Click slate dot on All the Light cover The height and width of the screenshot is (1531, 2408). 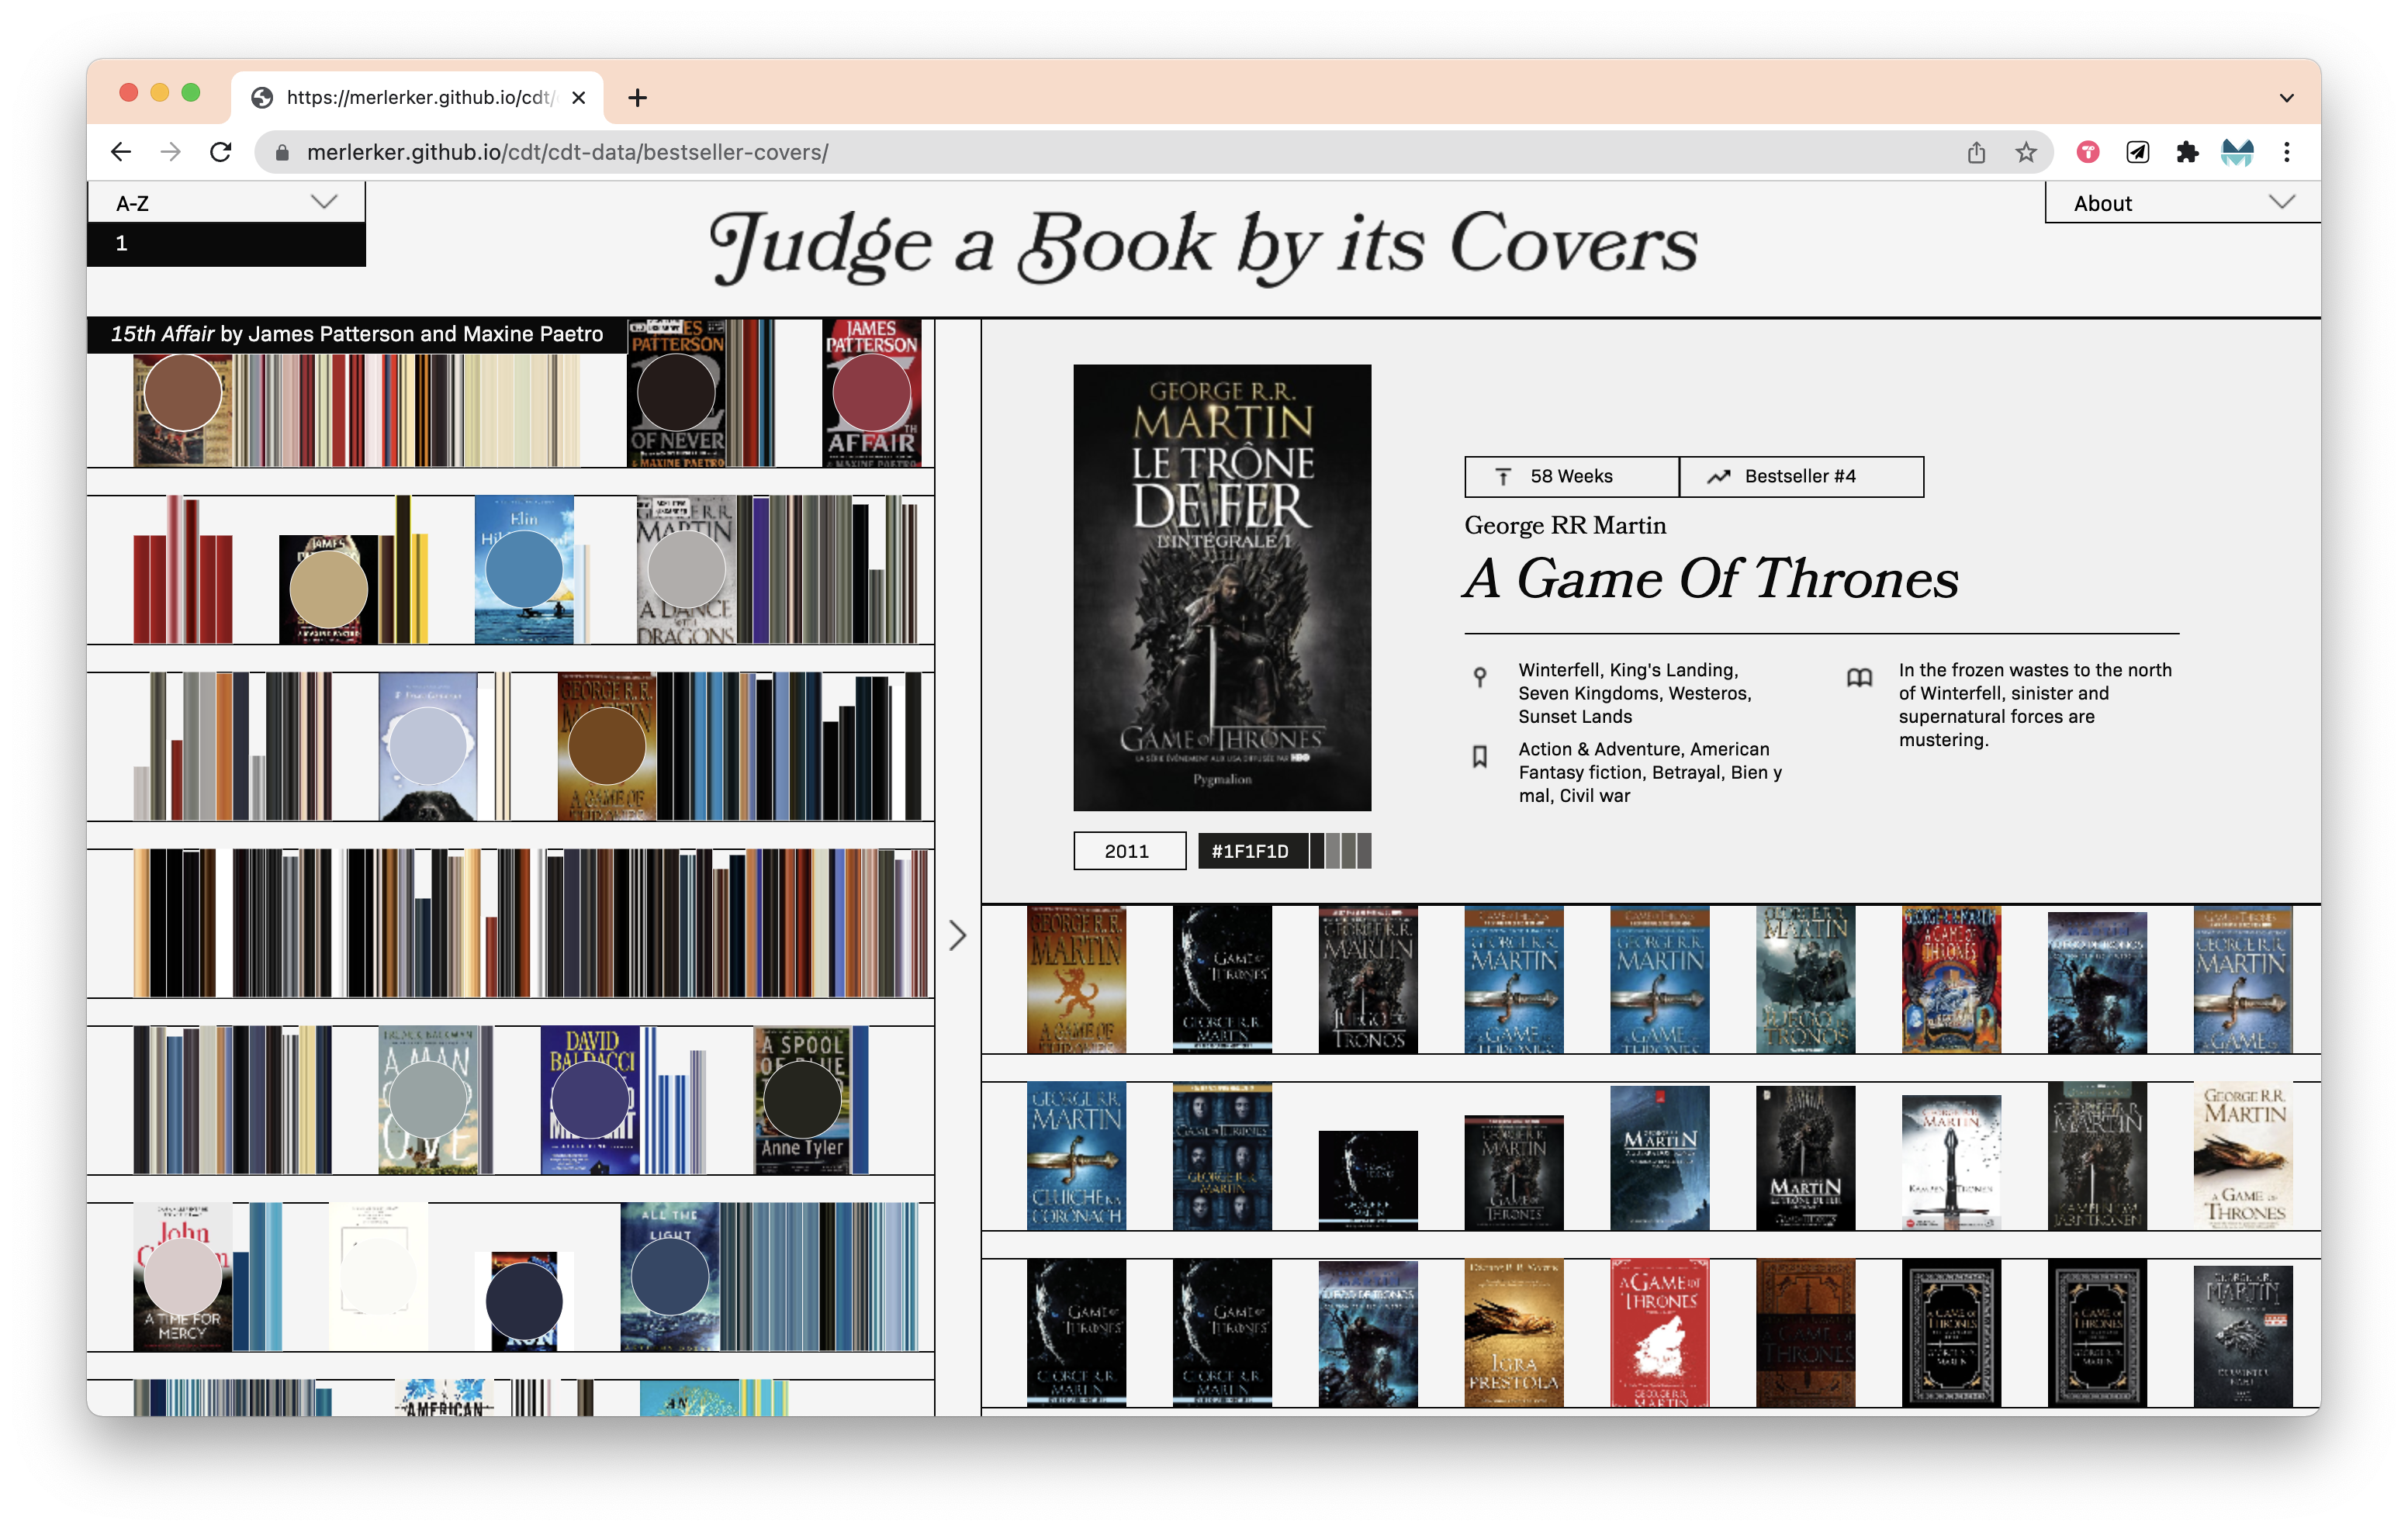[x=670, y=1277]
